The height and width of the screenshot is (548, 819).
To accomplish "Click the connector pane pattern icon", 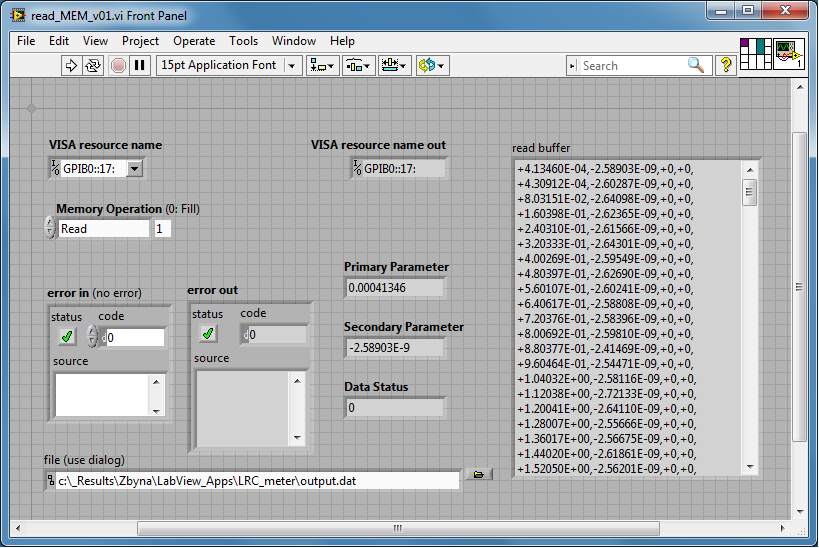I will 756,53.
